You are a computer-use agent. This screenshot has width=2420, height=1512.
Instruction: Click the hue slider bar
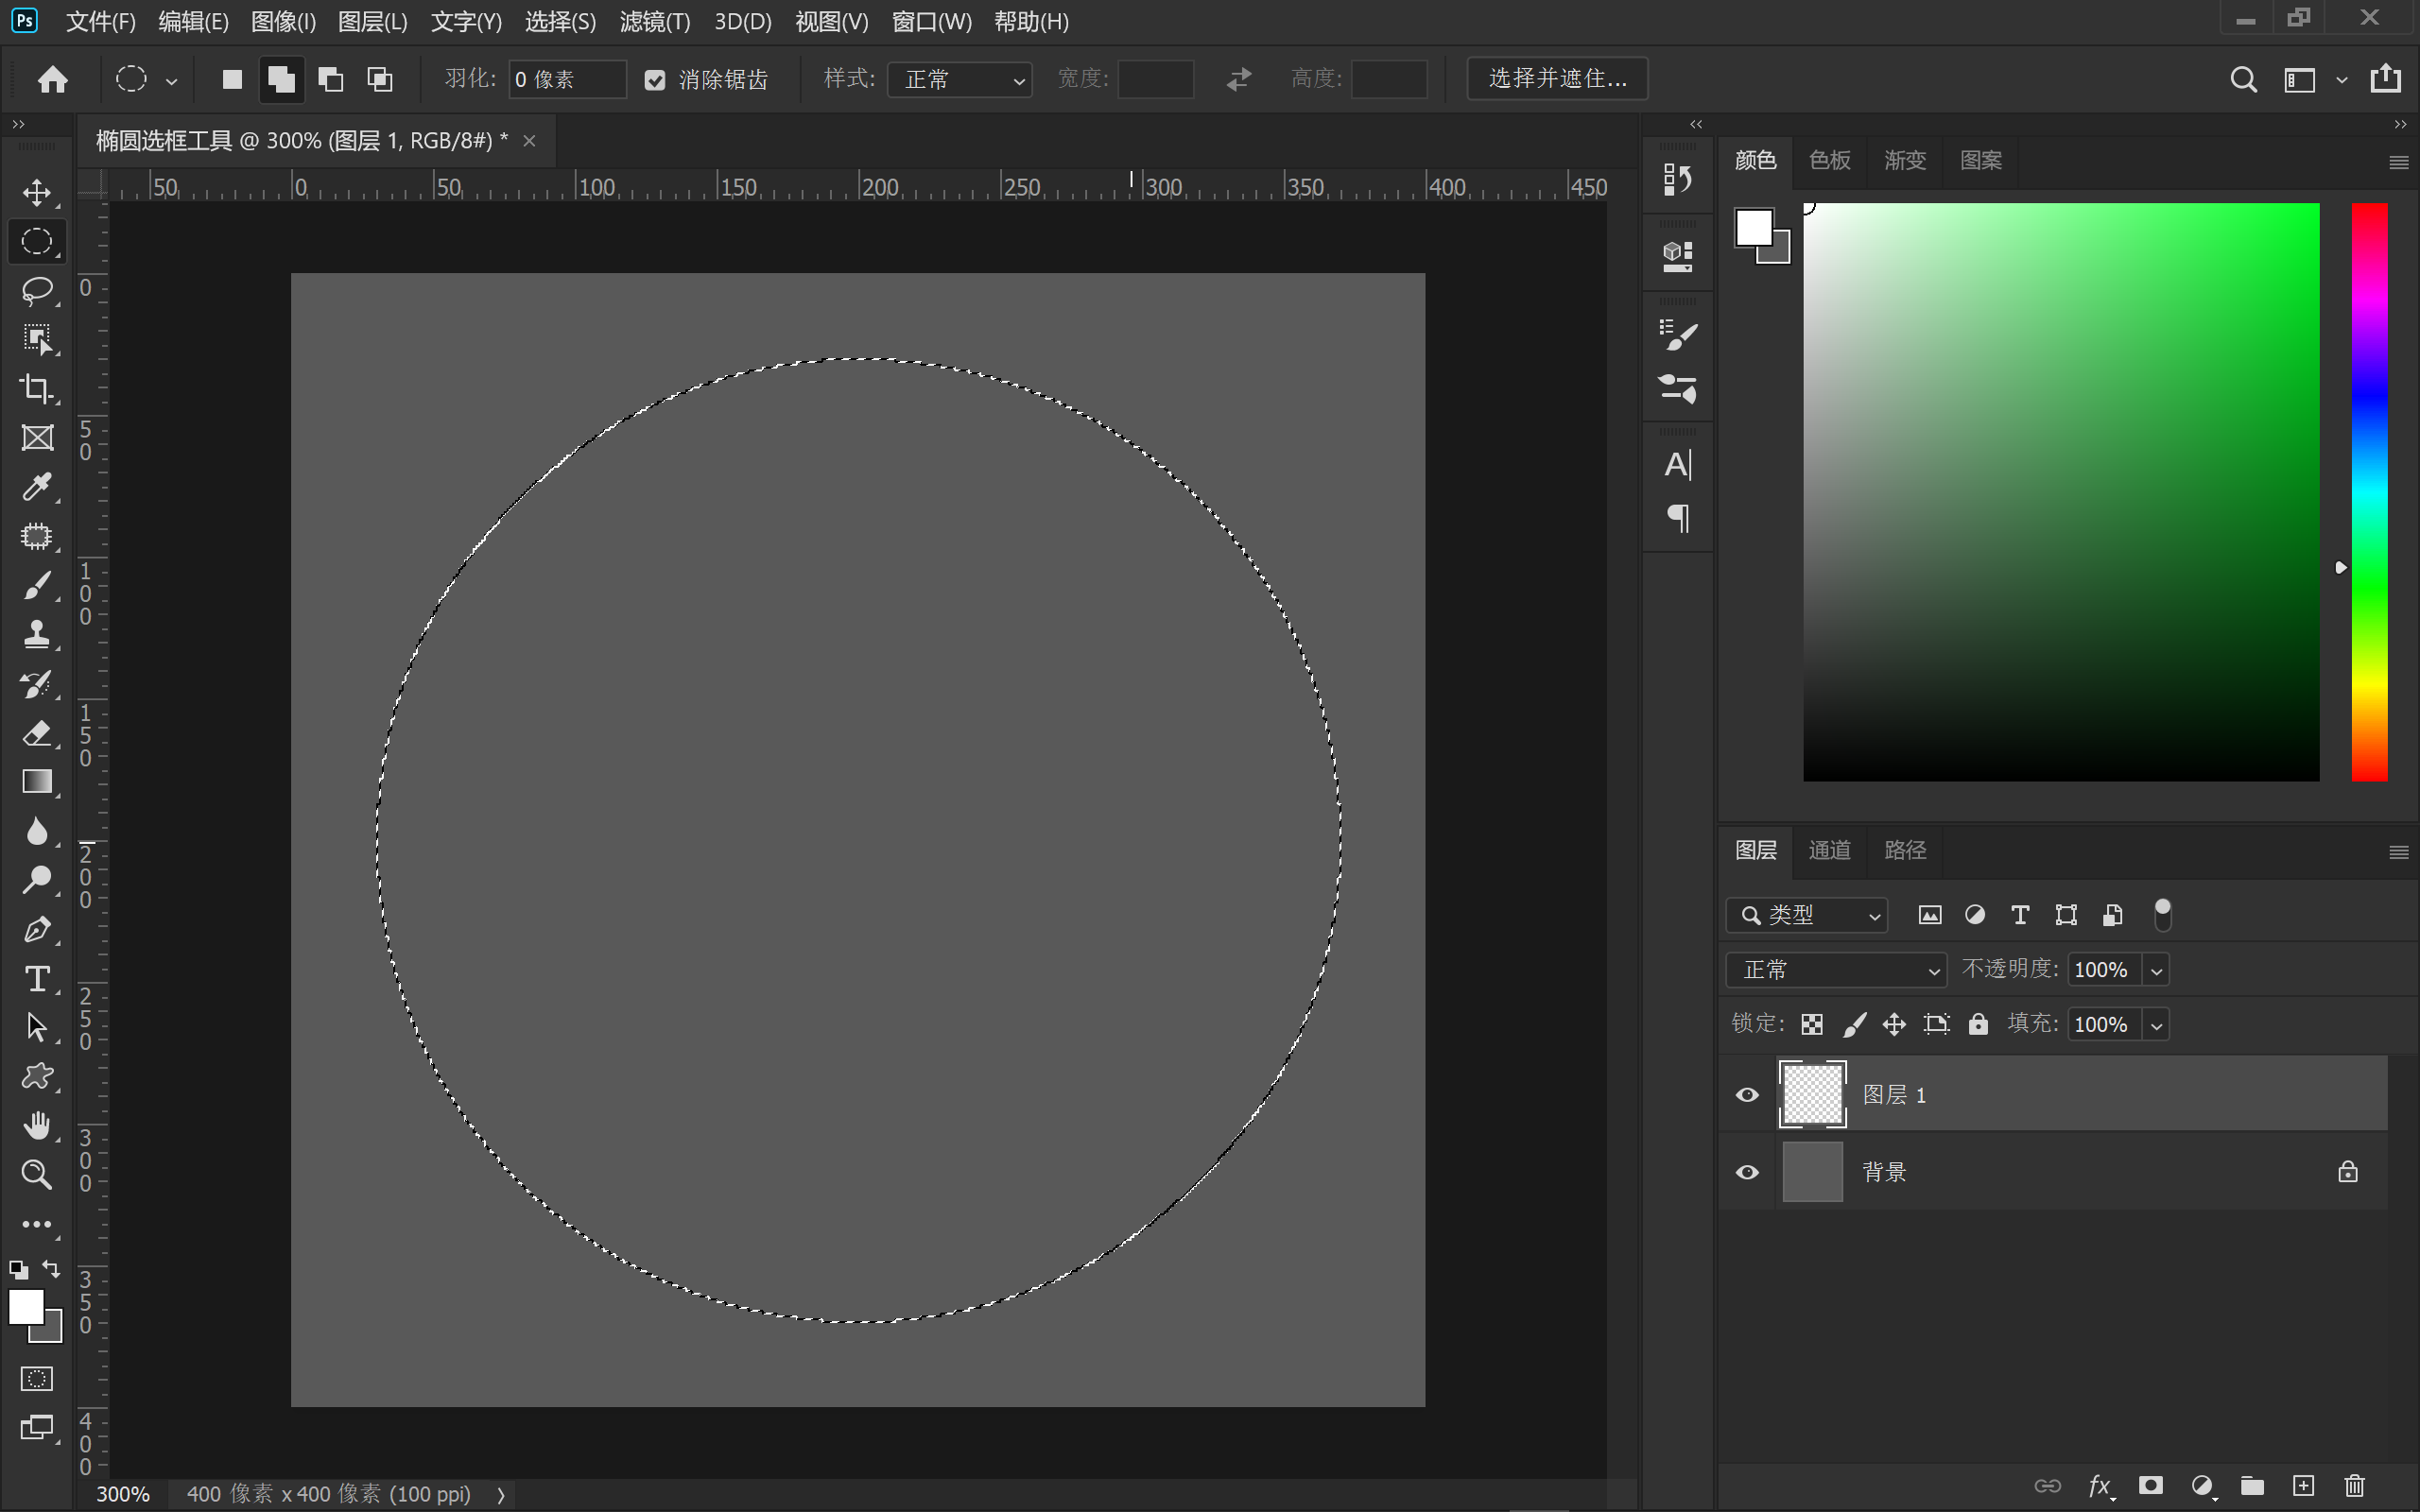tap(2368, 492)
